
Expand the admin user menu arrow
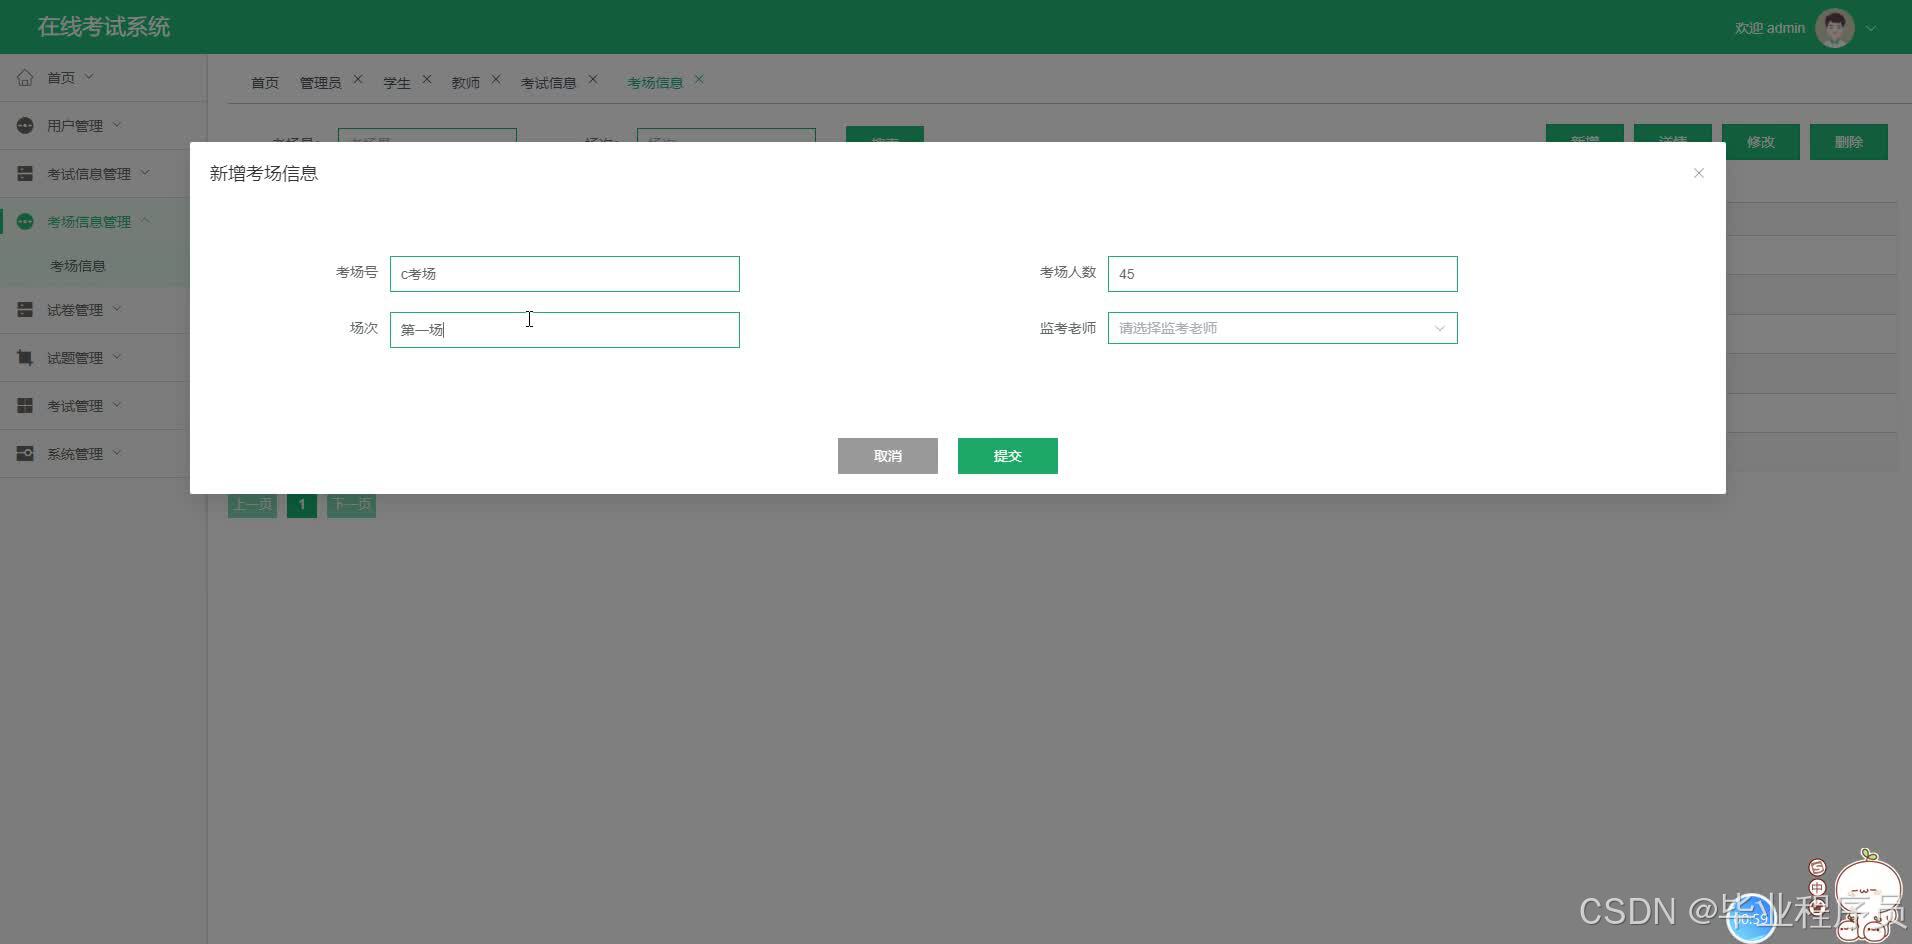point(1871,28)
